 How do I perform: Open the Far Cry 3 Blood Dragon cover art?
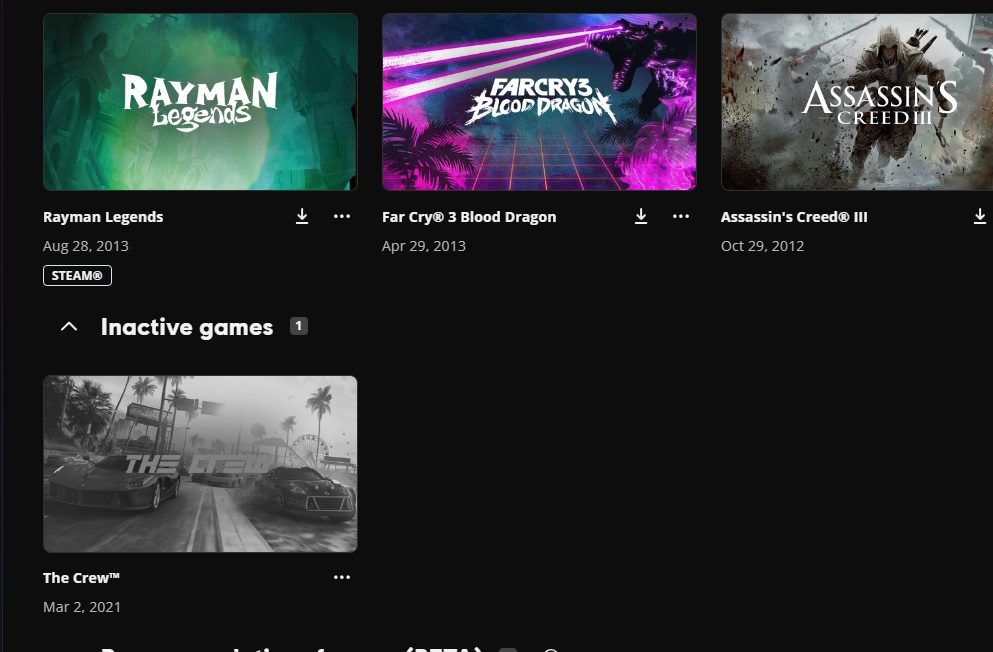[x=539, y=102]
